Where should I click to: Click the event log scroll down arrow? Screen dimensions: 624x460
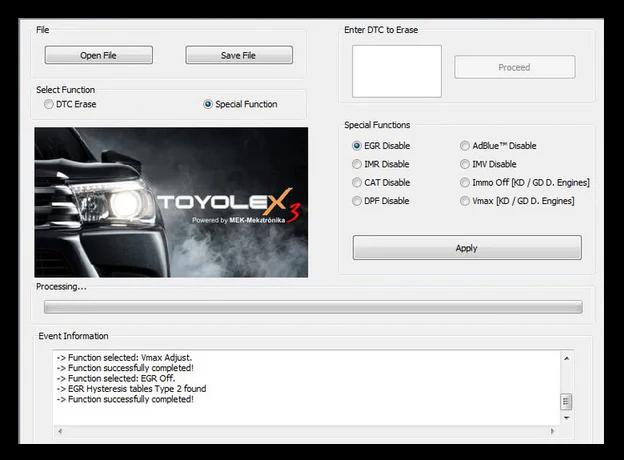coord(566,418)
